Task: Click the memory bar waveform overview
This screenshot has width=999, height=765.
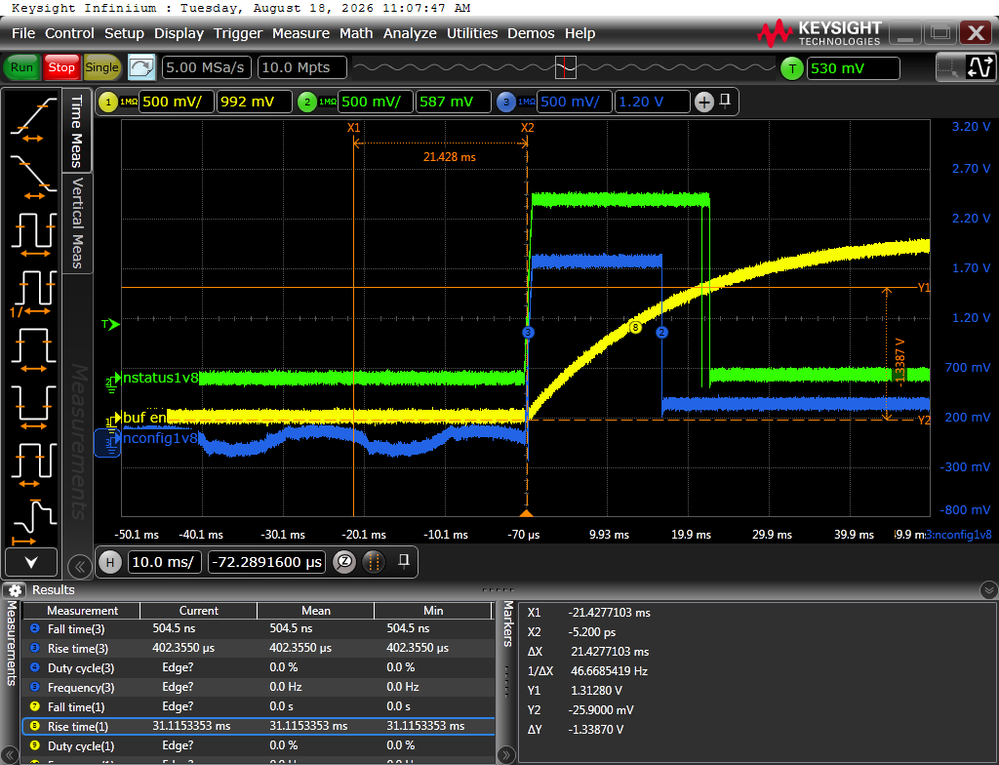Action: pyautogui.click(x=565, y=67)
